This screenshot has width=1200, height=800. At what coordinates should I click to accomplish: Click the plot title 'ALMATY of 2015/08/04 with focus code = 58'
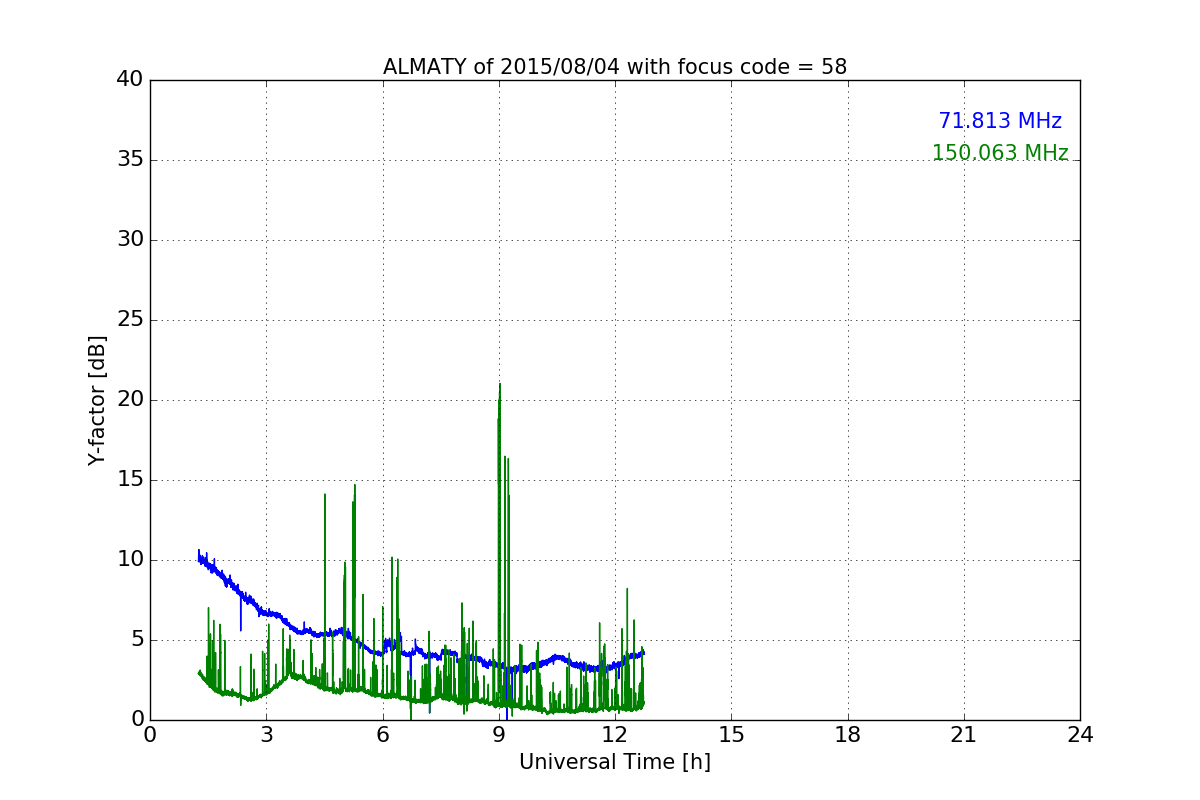tap(615, 67)
